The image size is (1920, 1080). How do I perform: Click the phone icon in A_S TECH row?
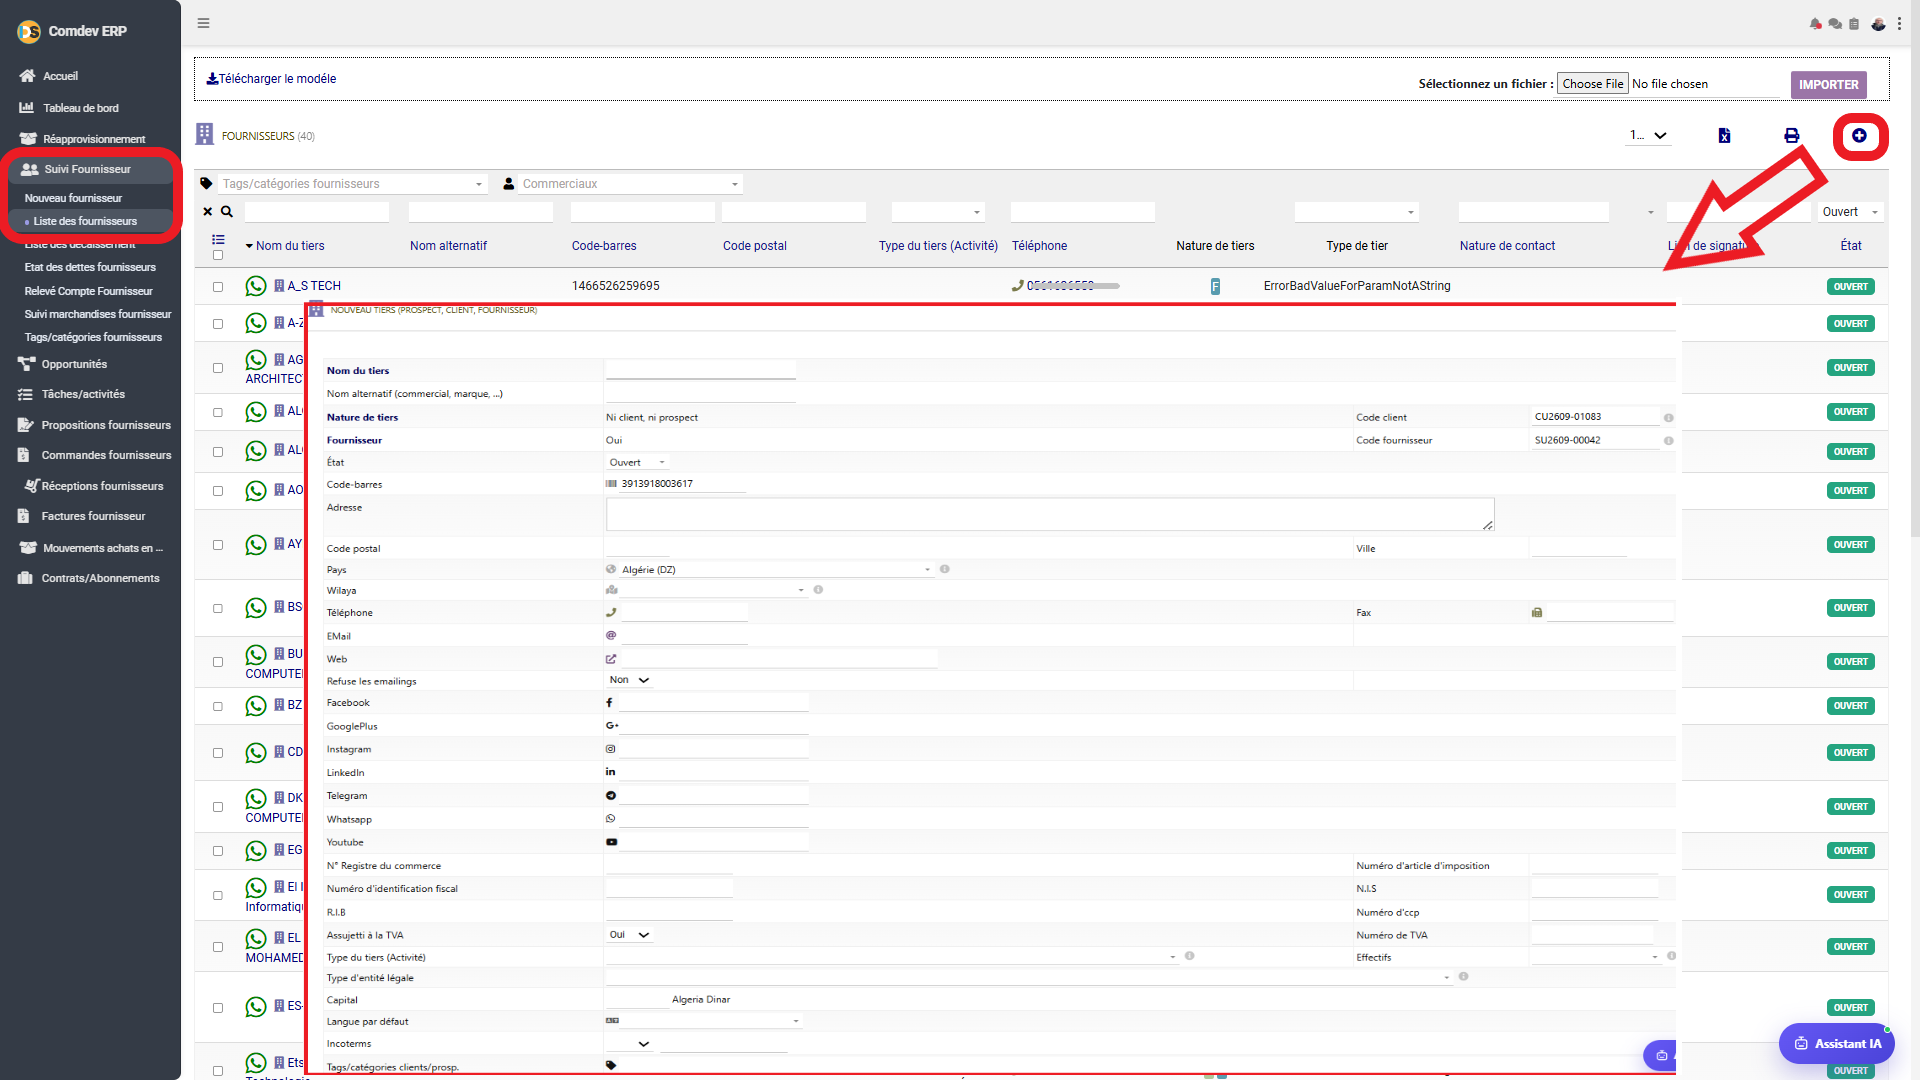point(1017,286)
